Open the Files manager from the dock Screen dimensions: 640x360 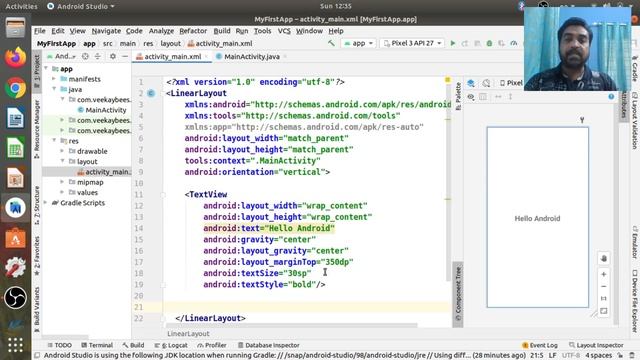coord(16,27)
